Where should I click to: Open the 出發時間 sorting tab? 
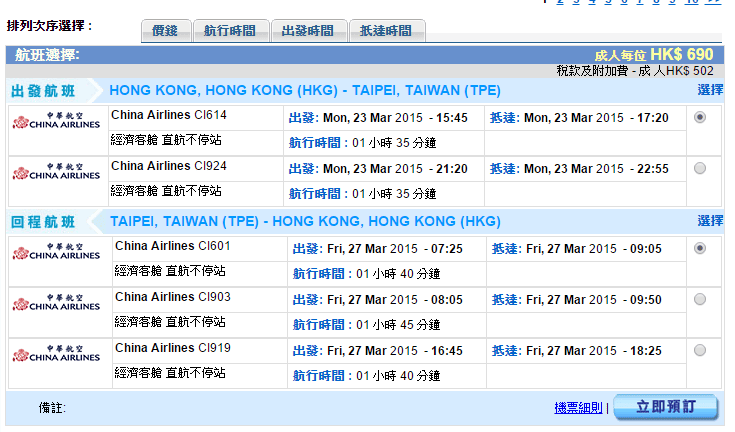point(309,32)
